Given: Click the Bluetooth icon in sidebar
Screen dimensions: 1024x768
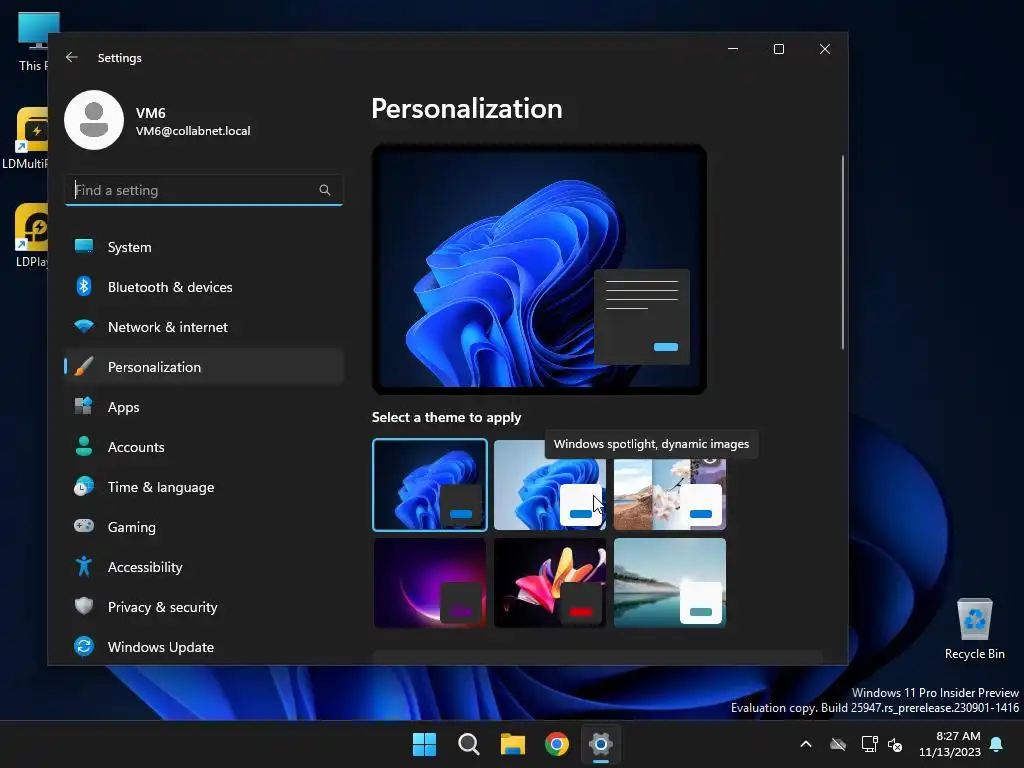Looking at the screenshot, I should [84, 286].
